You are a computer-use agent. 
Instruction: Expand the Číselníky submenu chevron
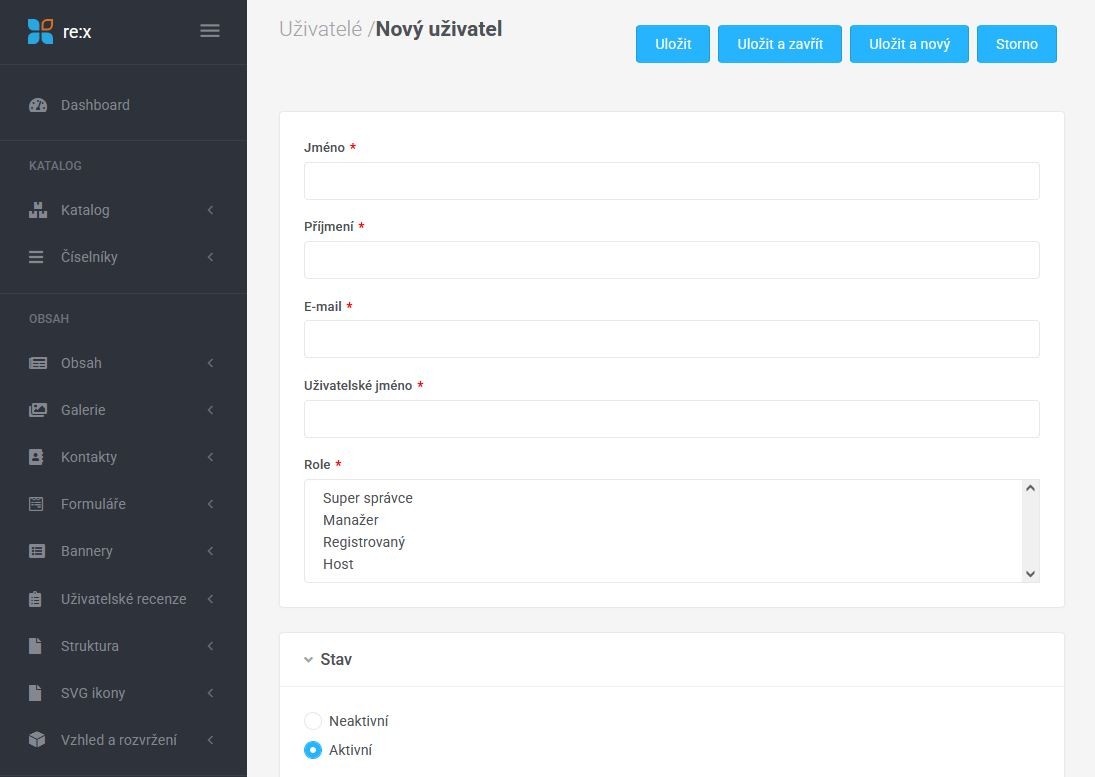click(210, 257)
